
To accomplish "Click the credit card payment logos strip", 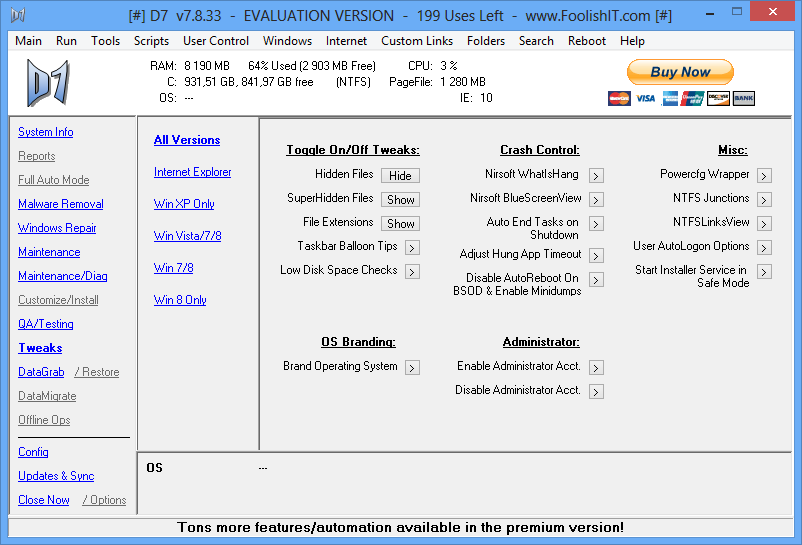I will (681, 98).
